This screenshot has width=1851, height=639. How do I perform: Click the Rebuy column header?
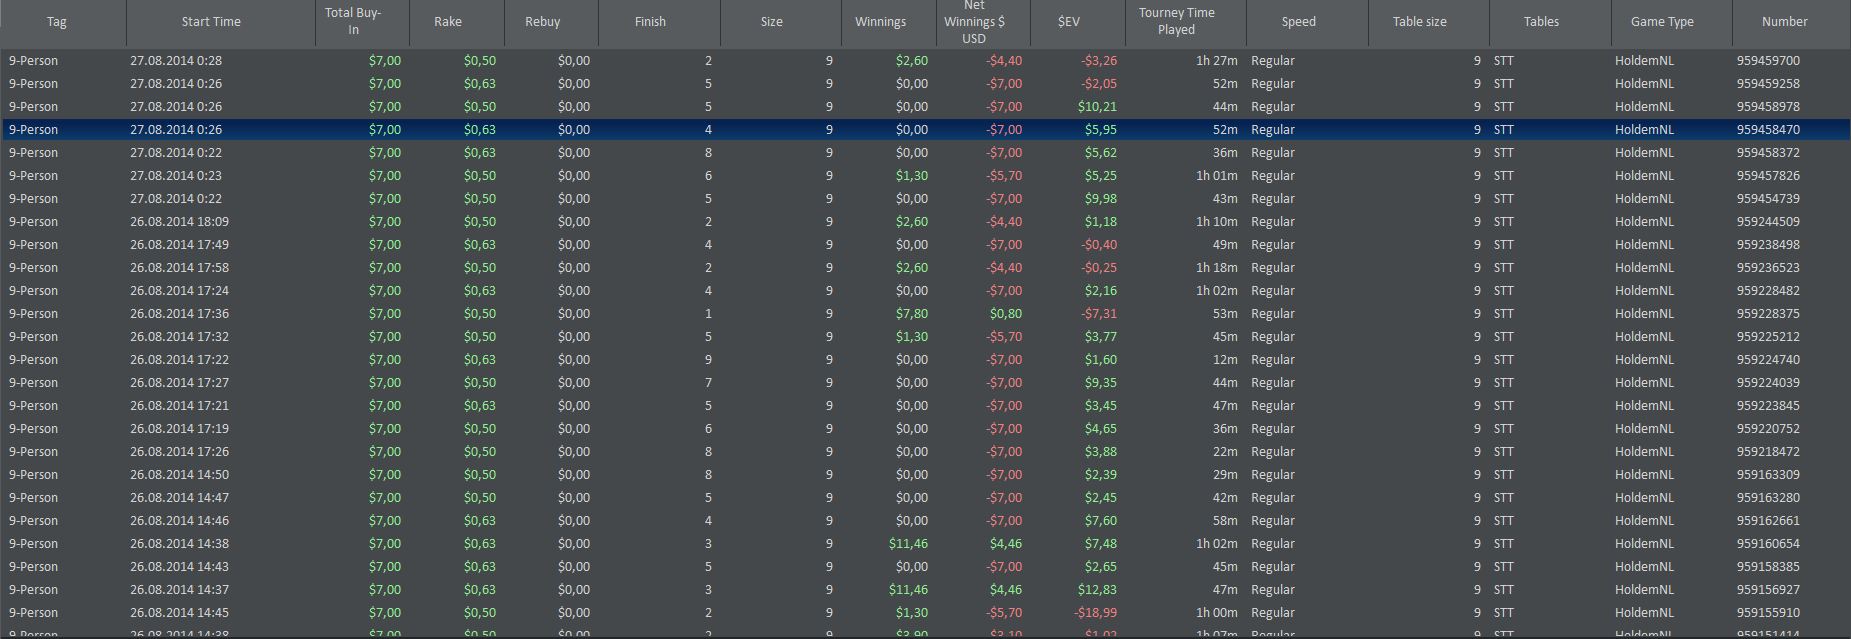point(542,22)
